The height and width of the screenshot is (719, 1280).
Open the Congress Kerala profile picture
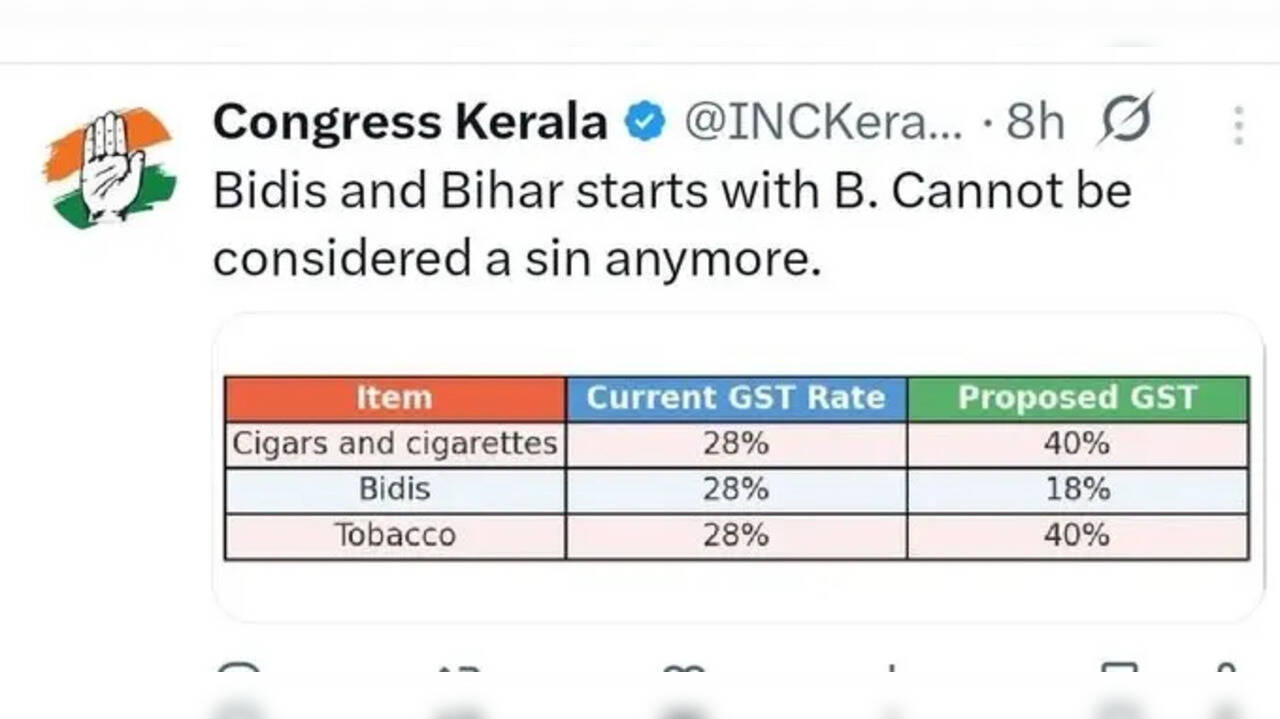click(109, 165)
